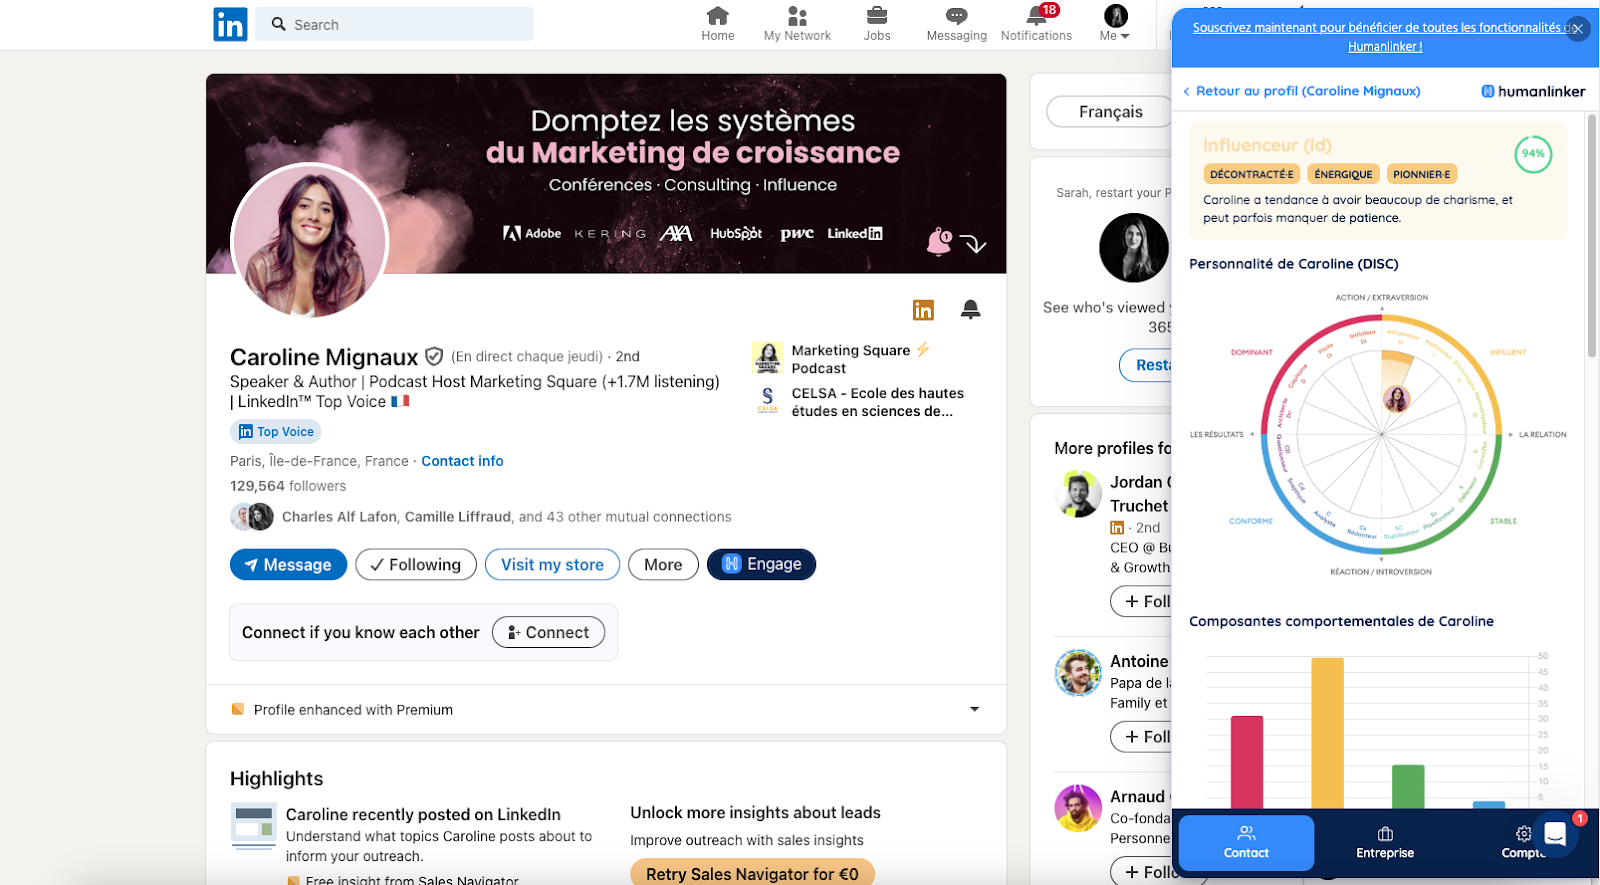The height and width of the screenshot is (885, 1600).
Task: Click the verification shield next to name
Action: point(434,356)
